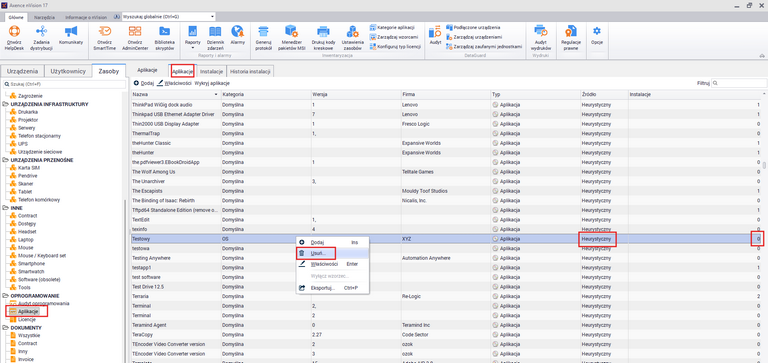Open the Historia instalacji tab

250,72
